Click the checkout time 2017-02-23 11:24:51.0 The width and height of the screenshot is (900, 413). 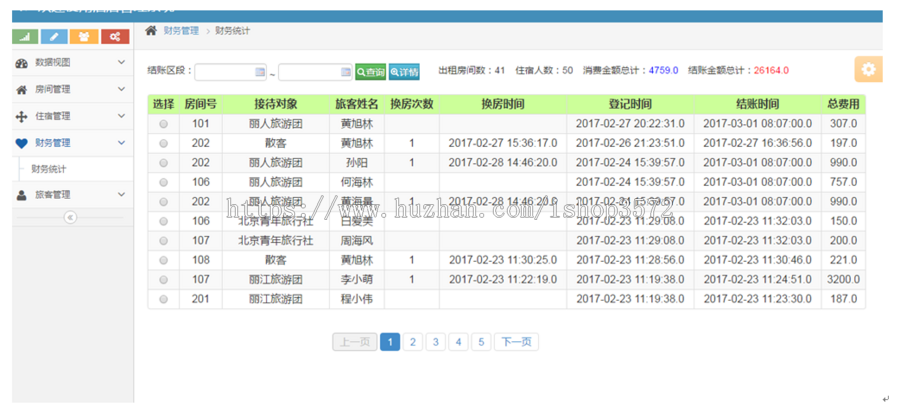pyautogui.click(x=758, y=280)
